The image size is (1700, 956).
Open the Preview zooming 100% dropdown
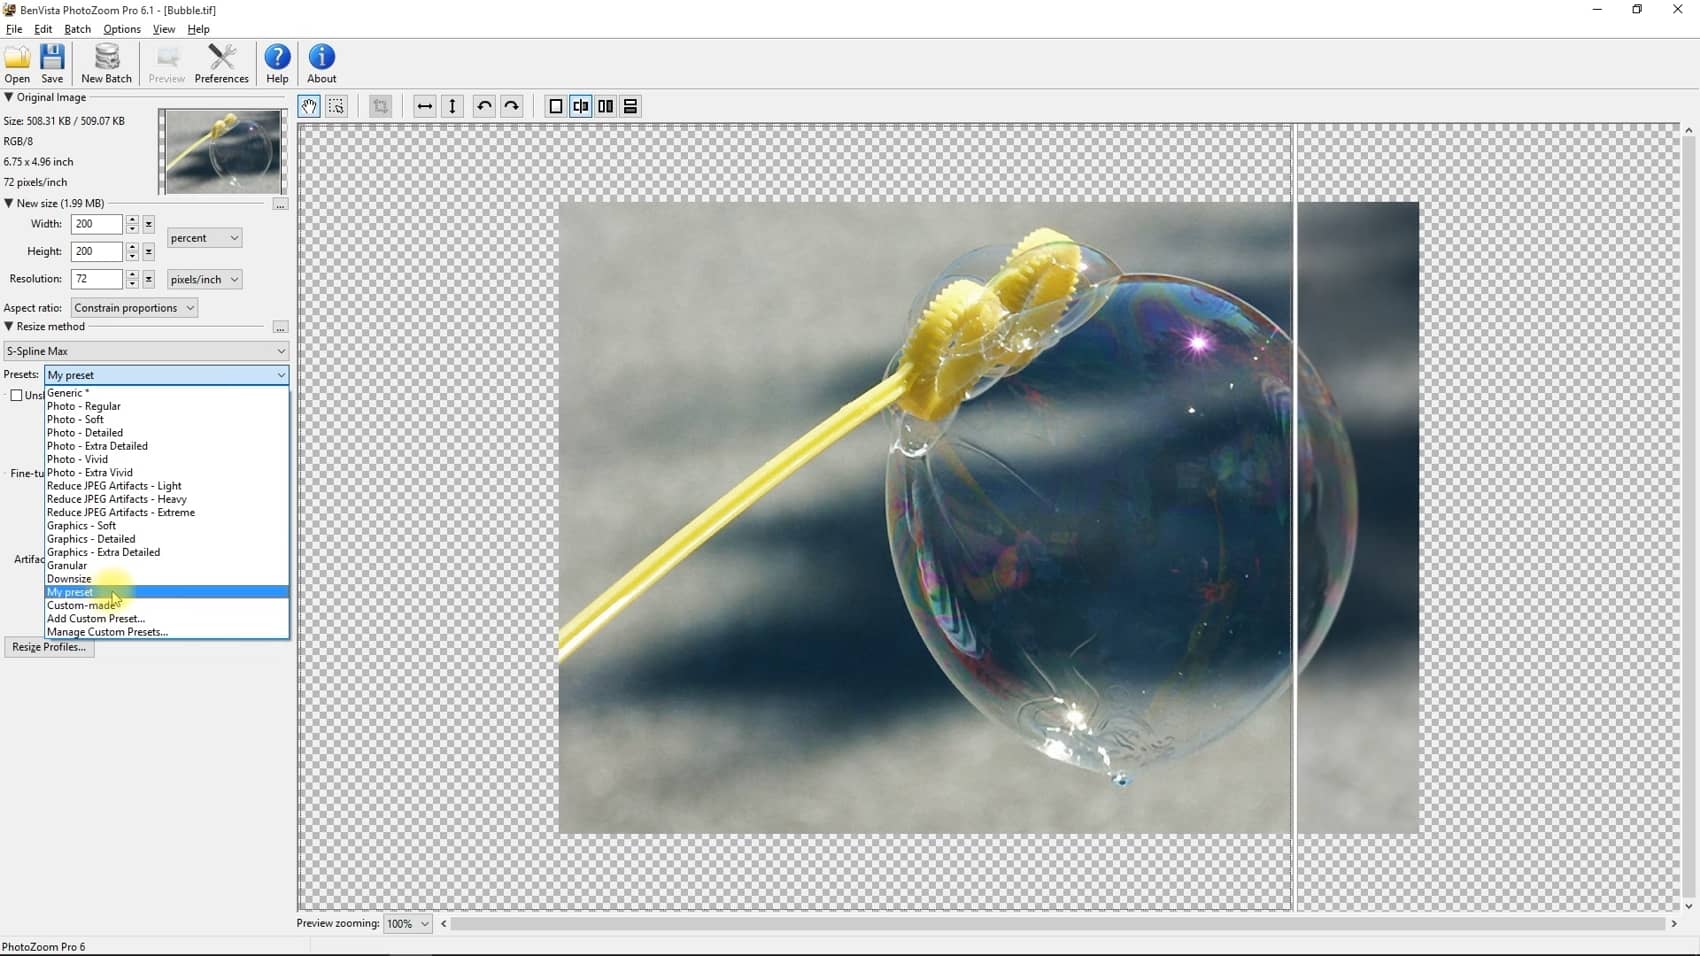tap(408, 924)
